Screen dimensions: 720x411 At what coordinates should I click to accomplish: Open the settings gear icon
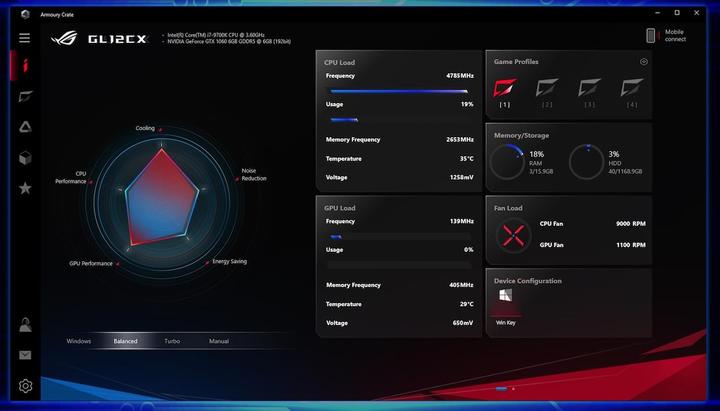point(25,386)
